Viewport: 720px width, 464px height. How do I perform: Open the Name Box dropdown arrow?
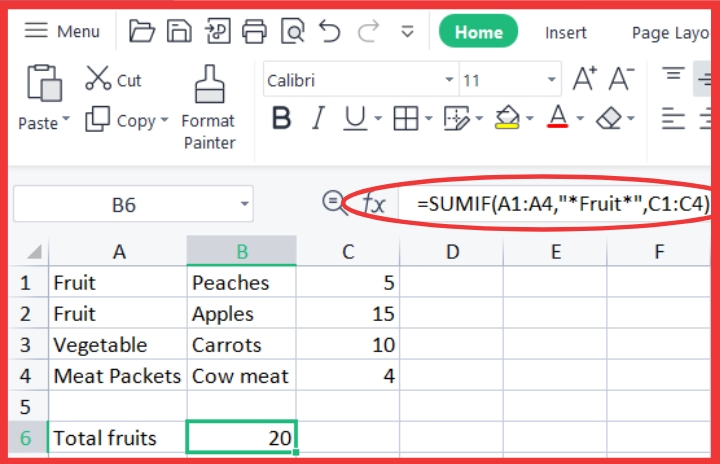click(x=246, y=205)
